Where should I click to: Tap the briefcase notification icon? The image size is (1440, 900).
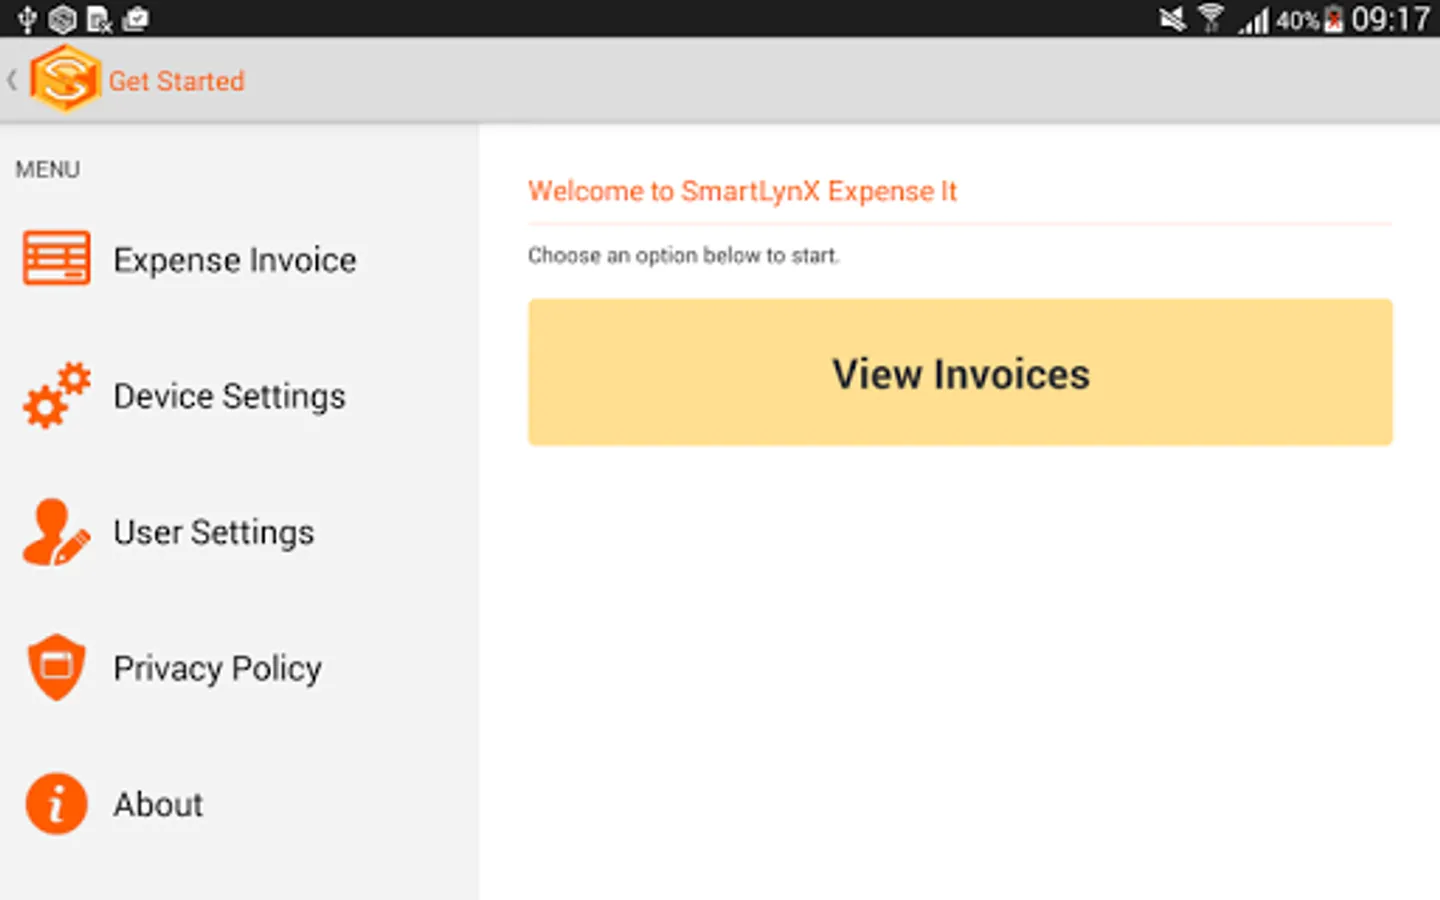(135, 19)
